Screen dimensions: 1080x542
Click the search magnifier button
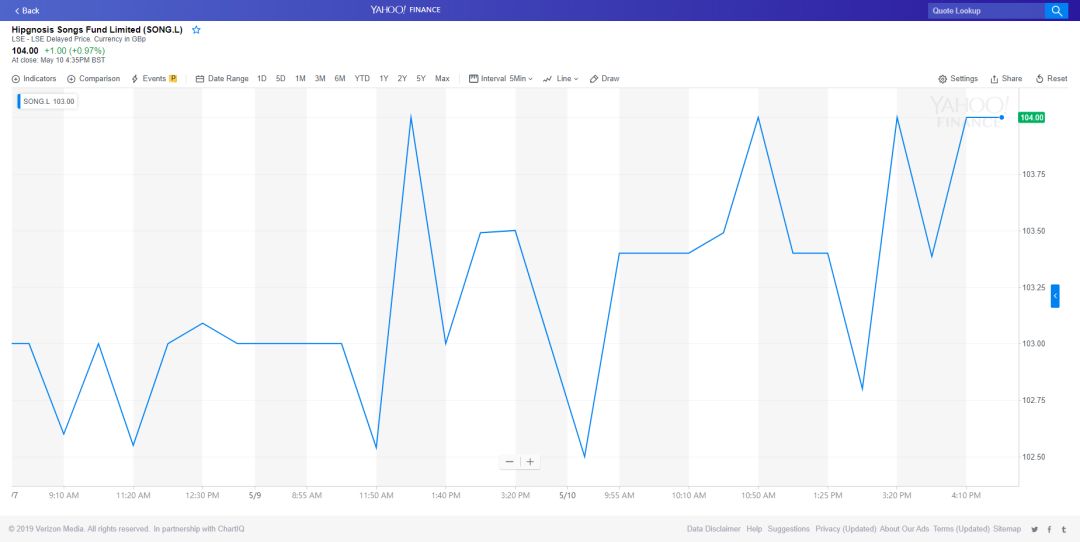(1056, 11)
